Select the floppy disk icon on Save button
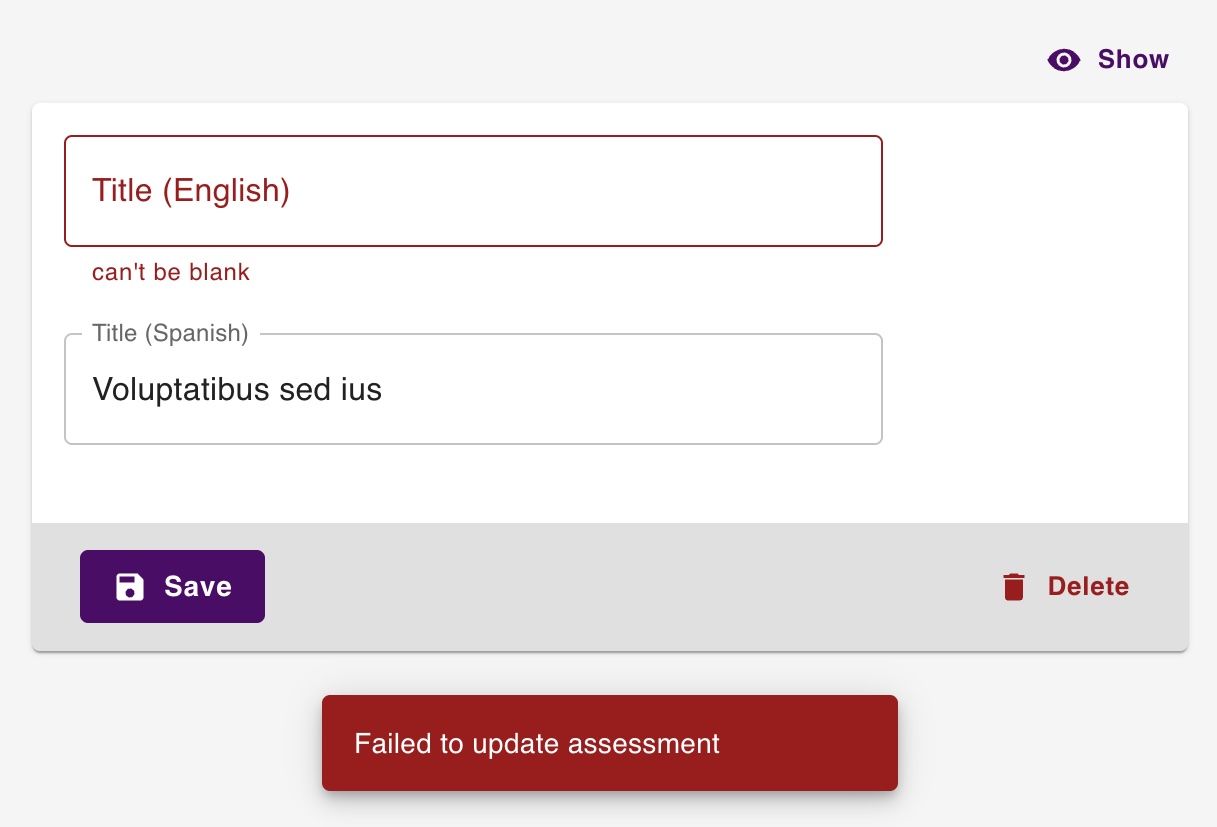Screen dimensions: 1217x827 tap(129, 587)
